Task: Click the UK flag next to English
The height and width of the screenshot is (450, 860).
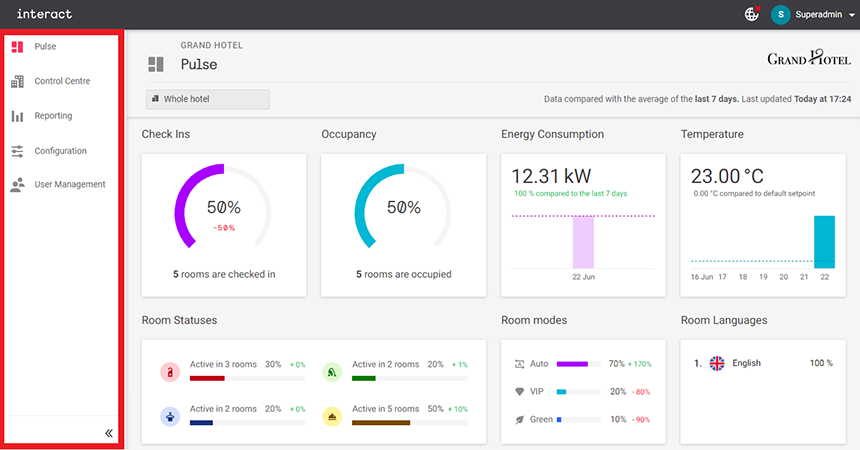Action: (716, 364)
